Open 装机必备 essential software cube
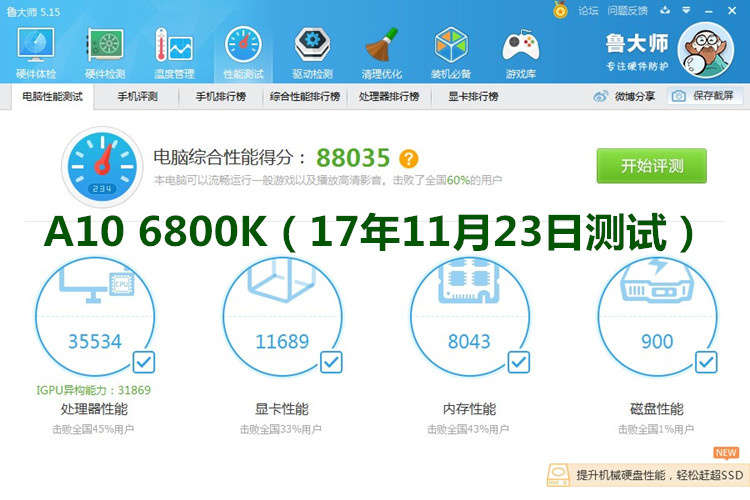 click(x=451, y=53)
